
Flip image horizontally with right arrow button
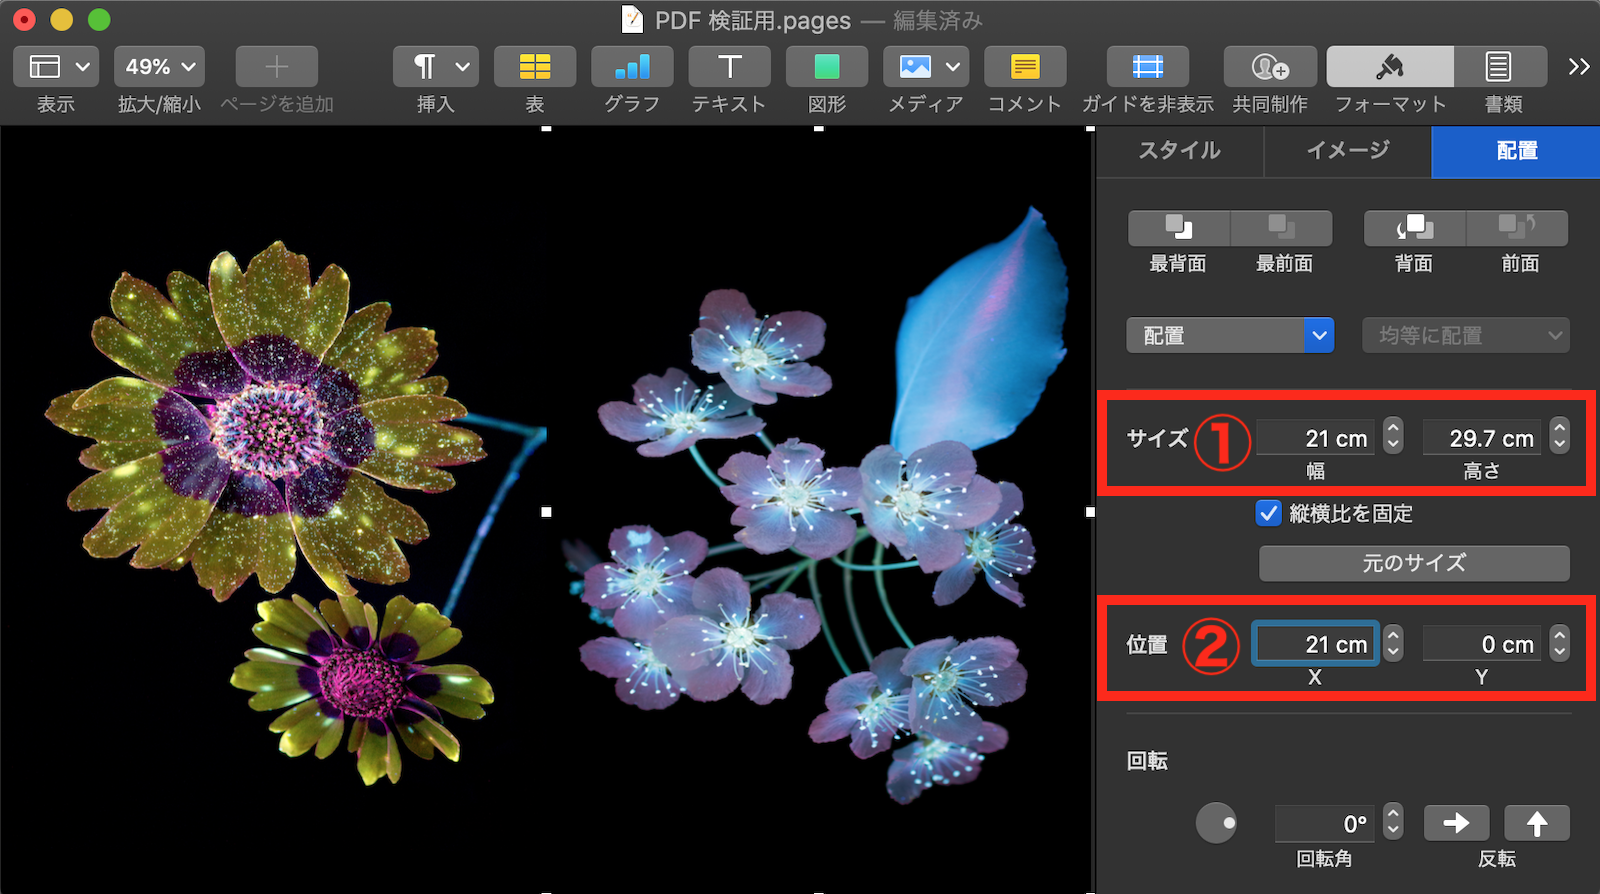click(x=1456, y=823)
